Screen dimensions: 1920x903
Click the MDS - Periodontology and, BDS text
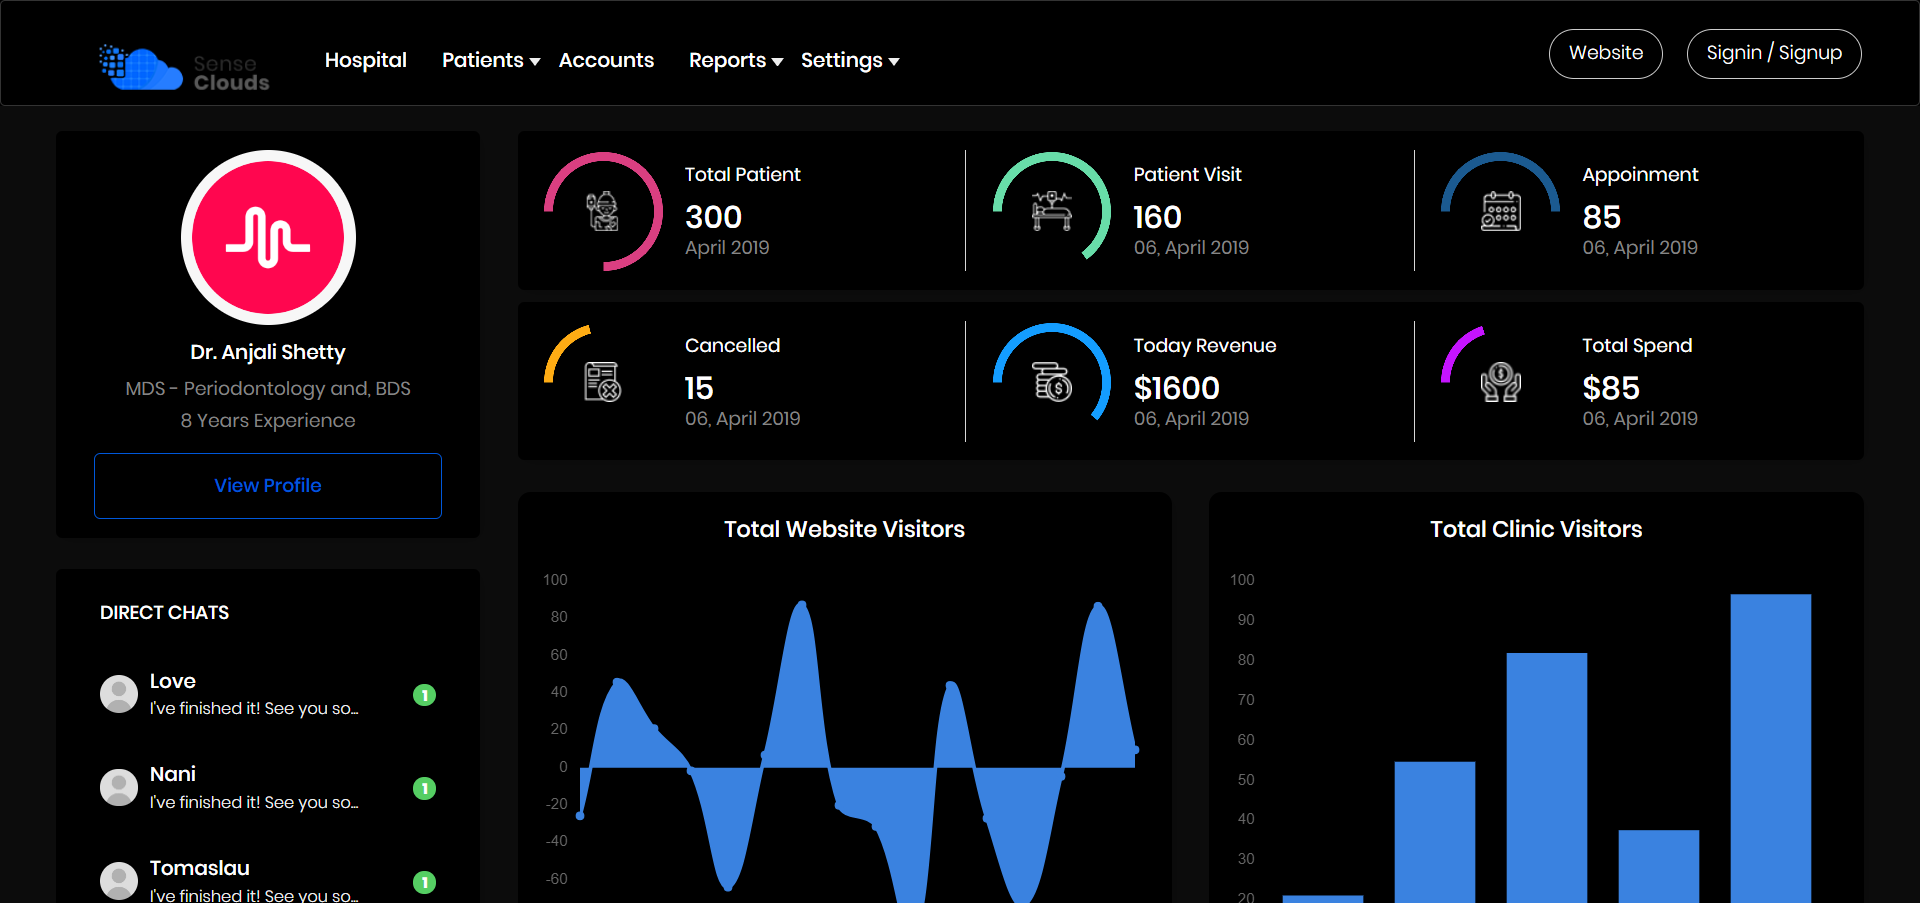(x=268, y=389)
